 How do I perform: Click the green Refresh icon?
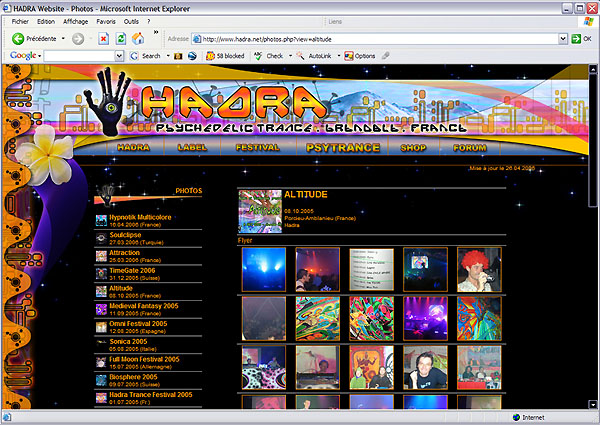click(121, 39)
